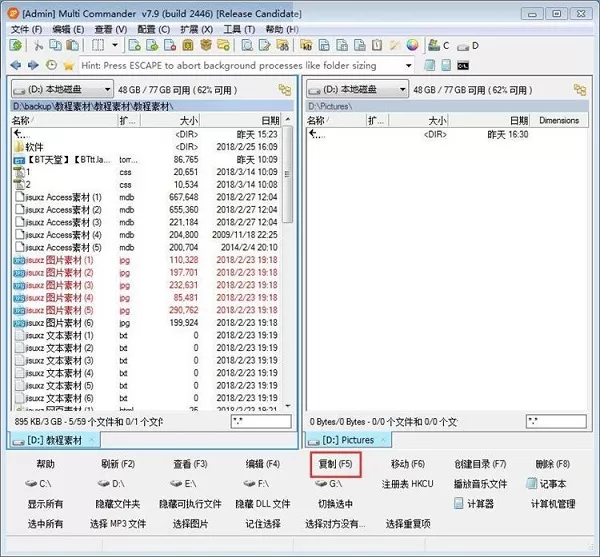Click the right panel filter input field
600x557 pixels.
tap(556, 422)
